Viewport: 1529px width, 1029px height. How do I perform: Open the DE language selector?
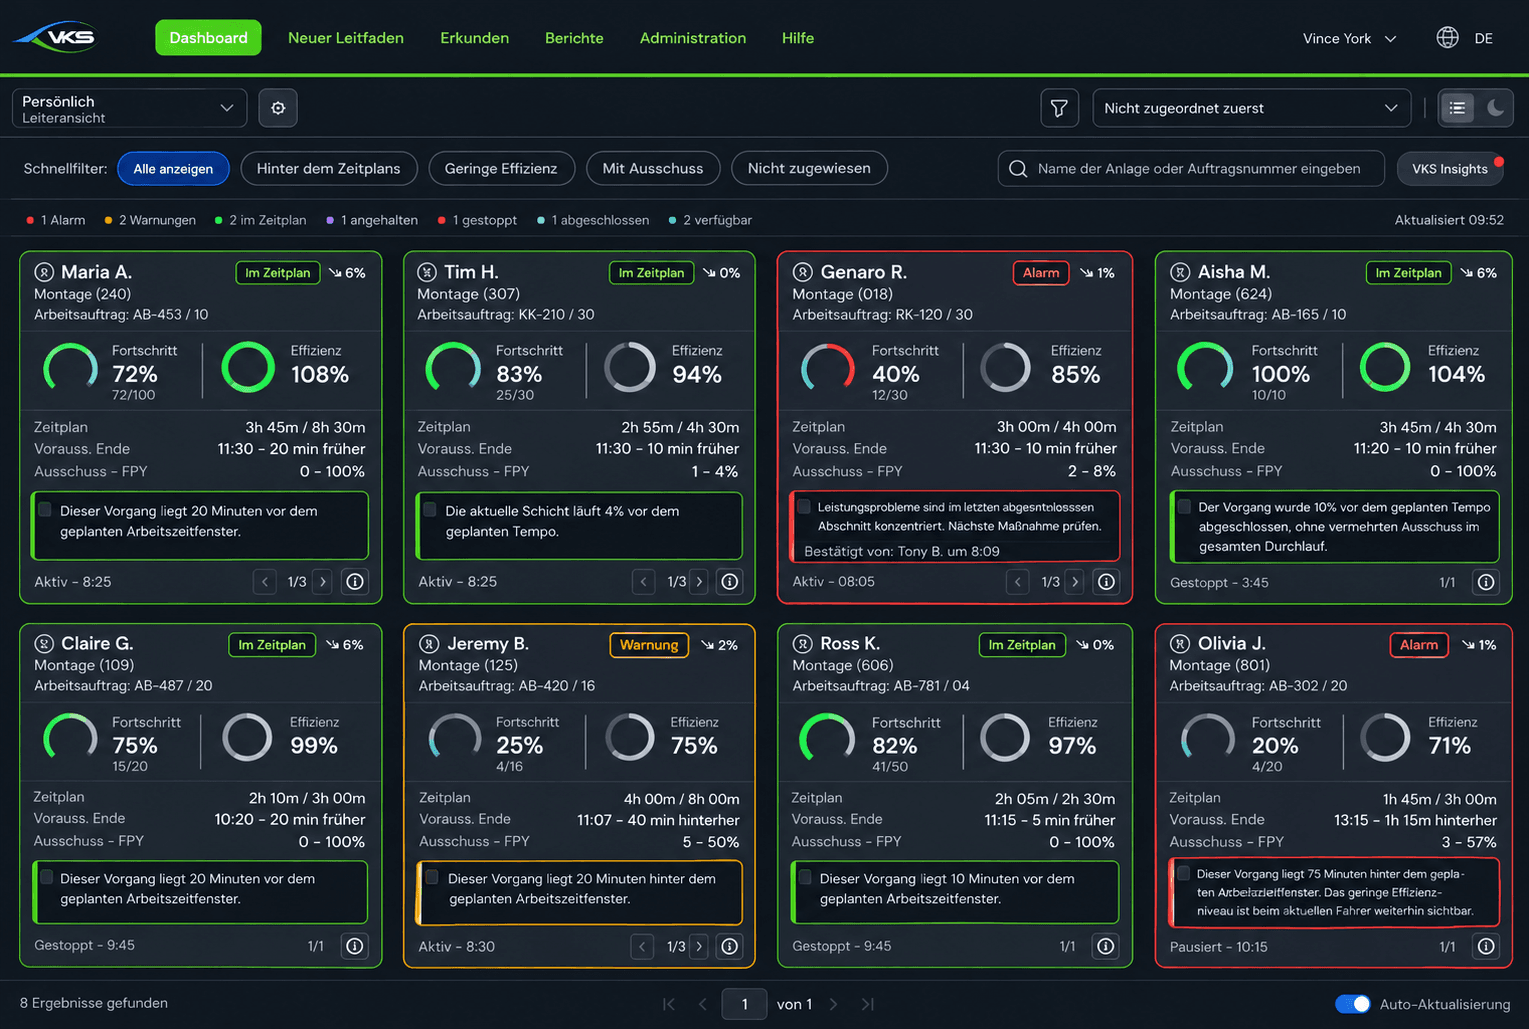(x=1484, y=38)
